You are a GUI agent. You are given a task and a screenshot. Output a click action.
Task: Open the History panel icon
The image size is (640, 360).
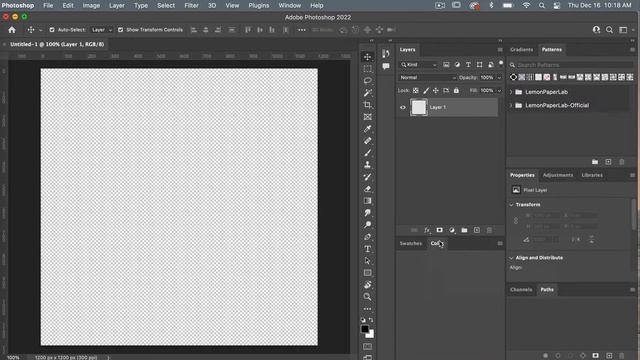pos(386,53)
